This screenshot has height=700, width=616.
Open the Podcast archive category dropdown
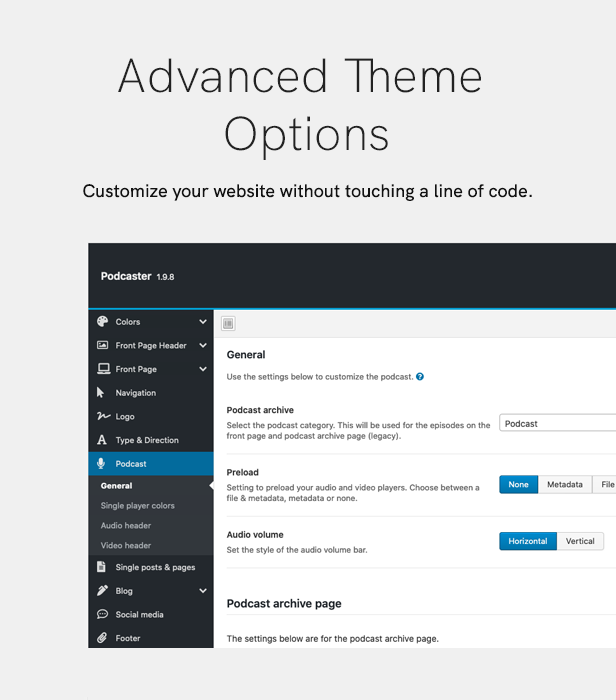pos(558,423)
